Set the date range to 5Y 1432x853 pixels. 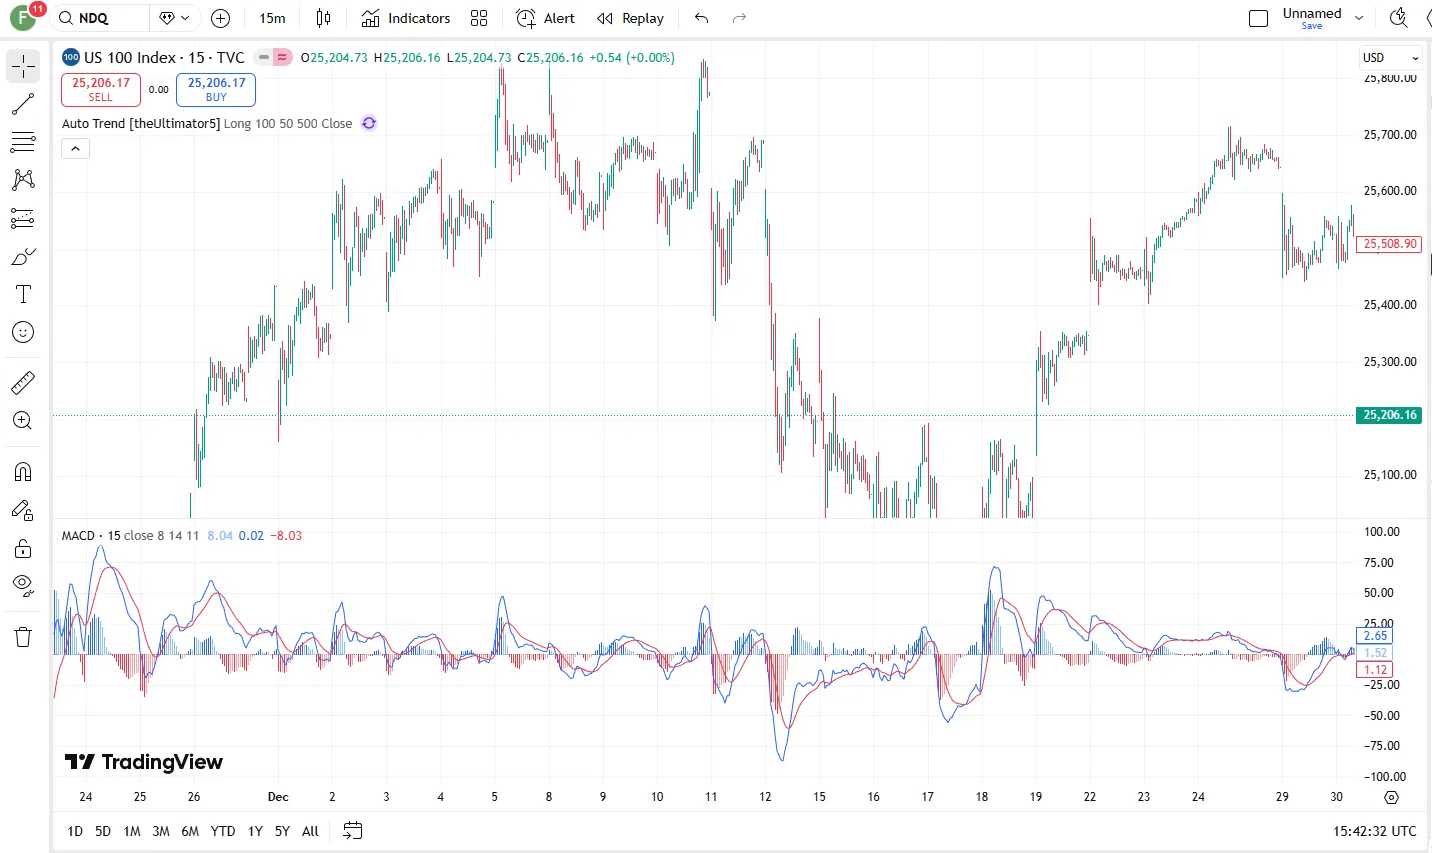pos(282,831)
